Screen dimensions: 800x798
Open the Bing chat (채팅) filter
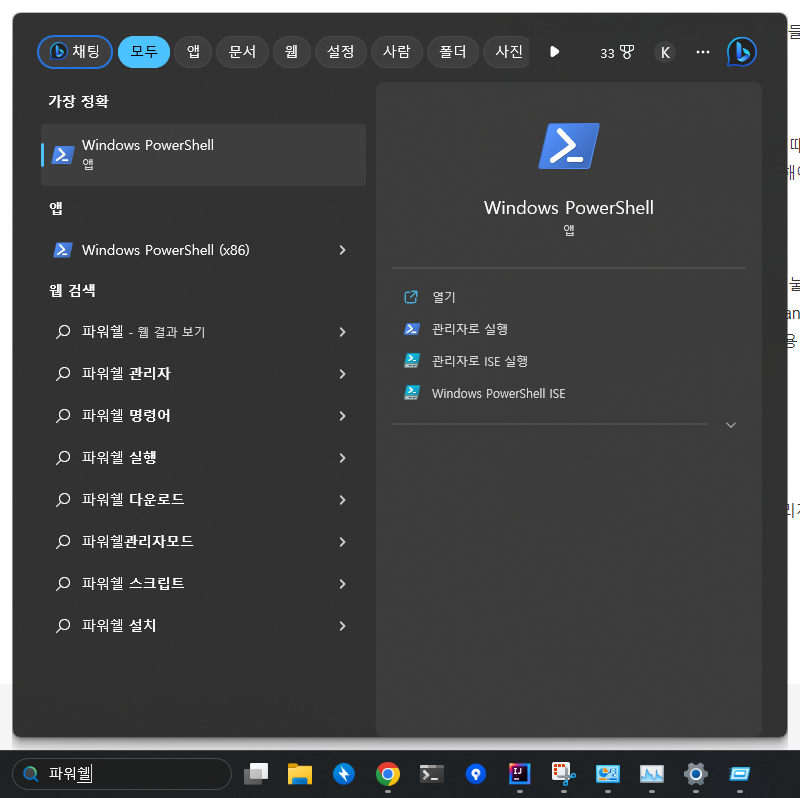pos(75,52)
